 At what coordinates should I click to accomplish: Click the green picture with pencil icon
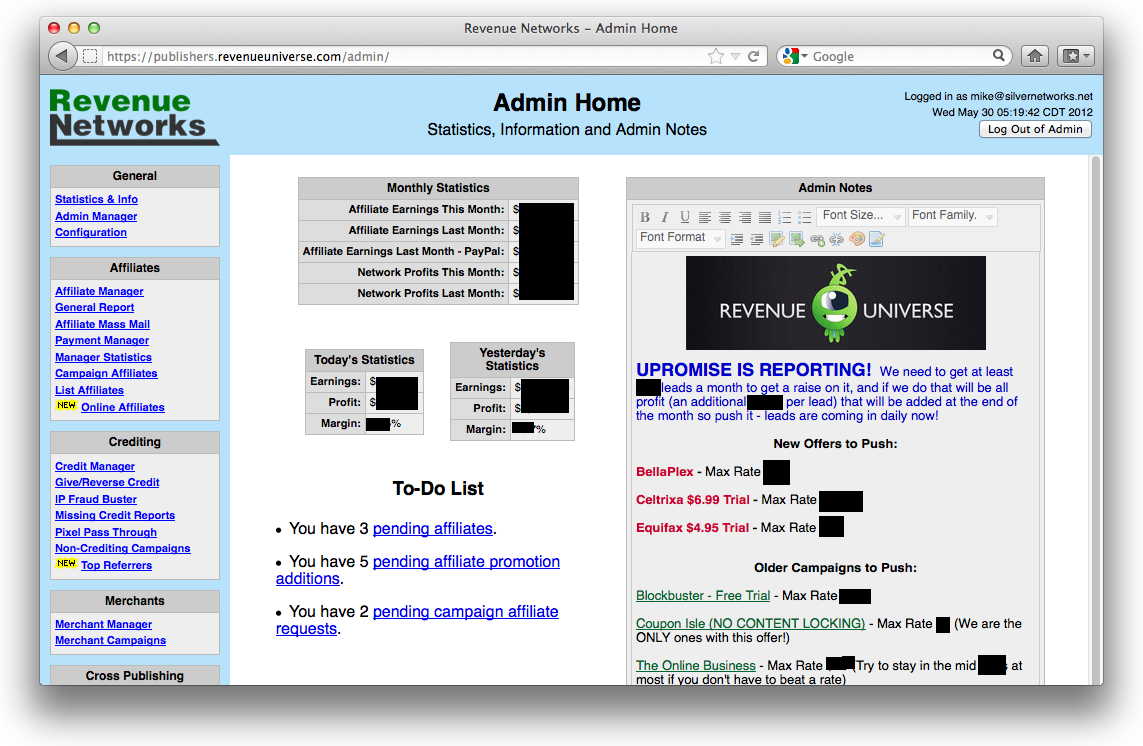(777, 239)
